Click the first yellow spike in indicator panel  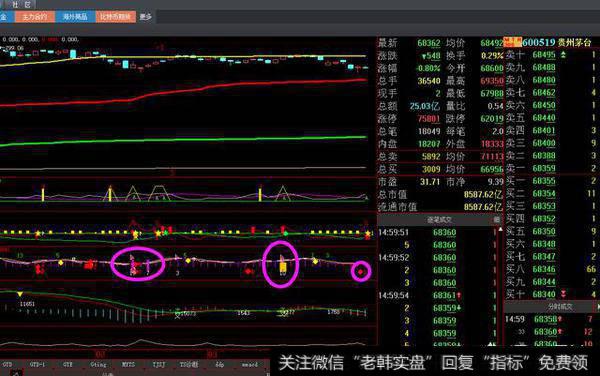(x=43, y=193)
